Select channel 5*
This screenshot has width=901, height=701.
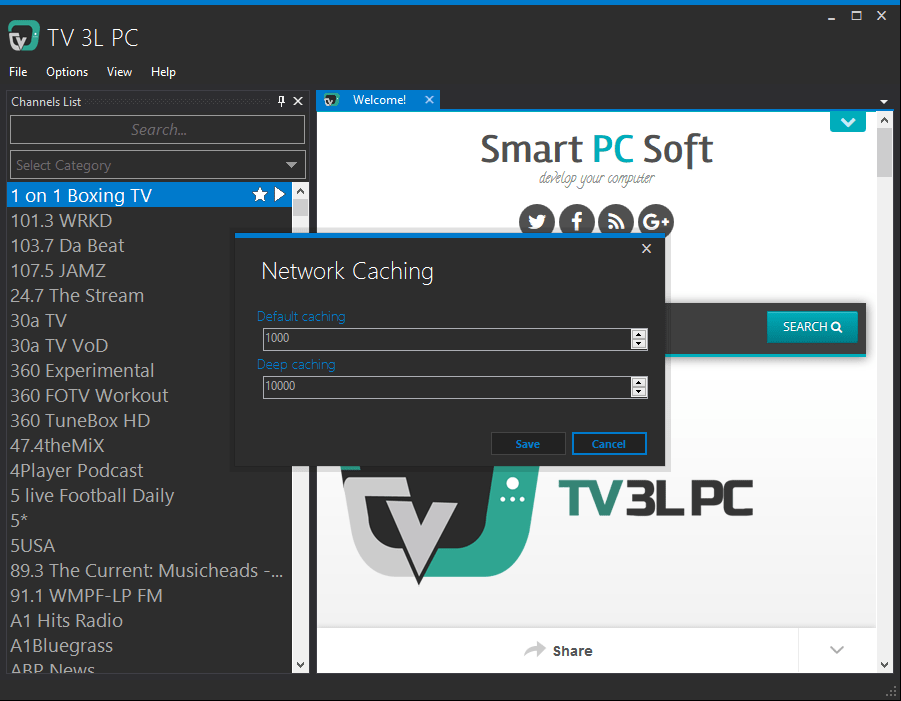(149, 520)
